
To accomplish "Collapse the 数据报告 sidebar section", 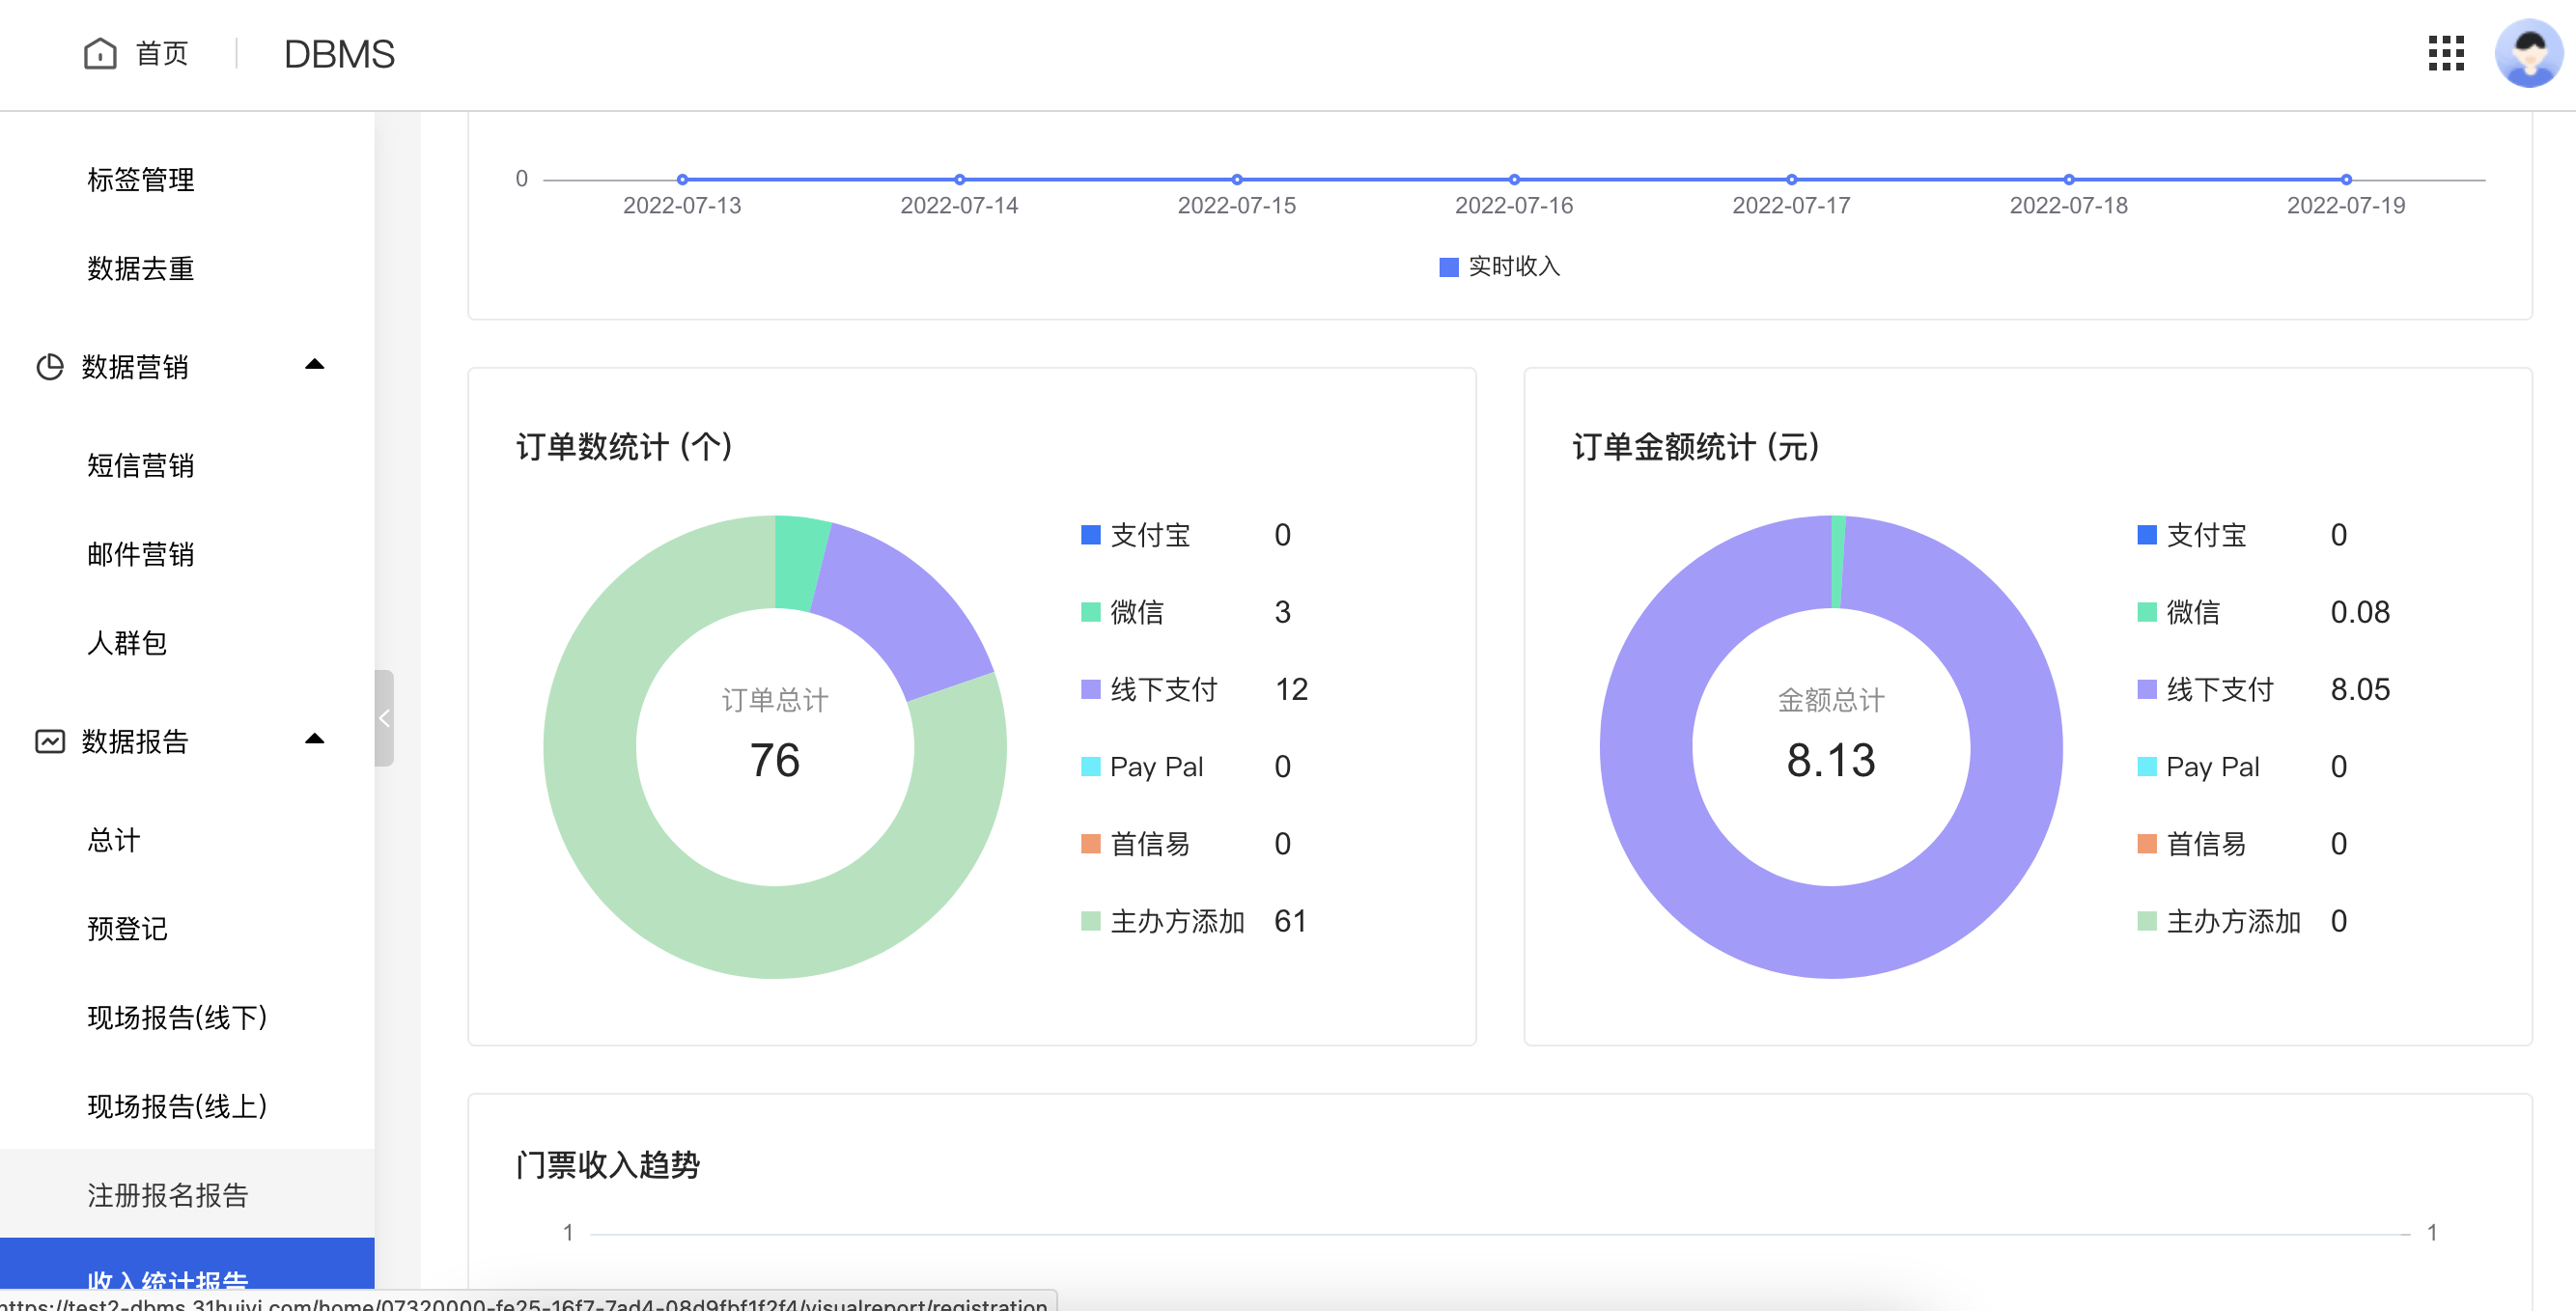I will coord(314,740).
